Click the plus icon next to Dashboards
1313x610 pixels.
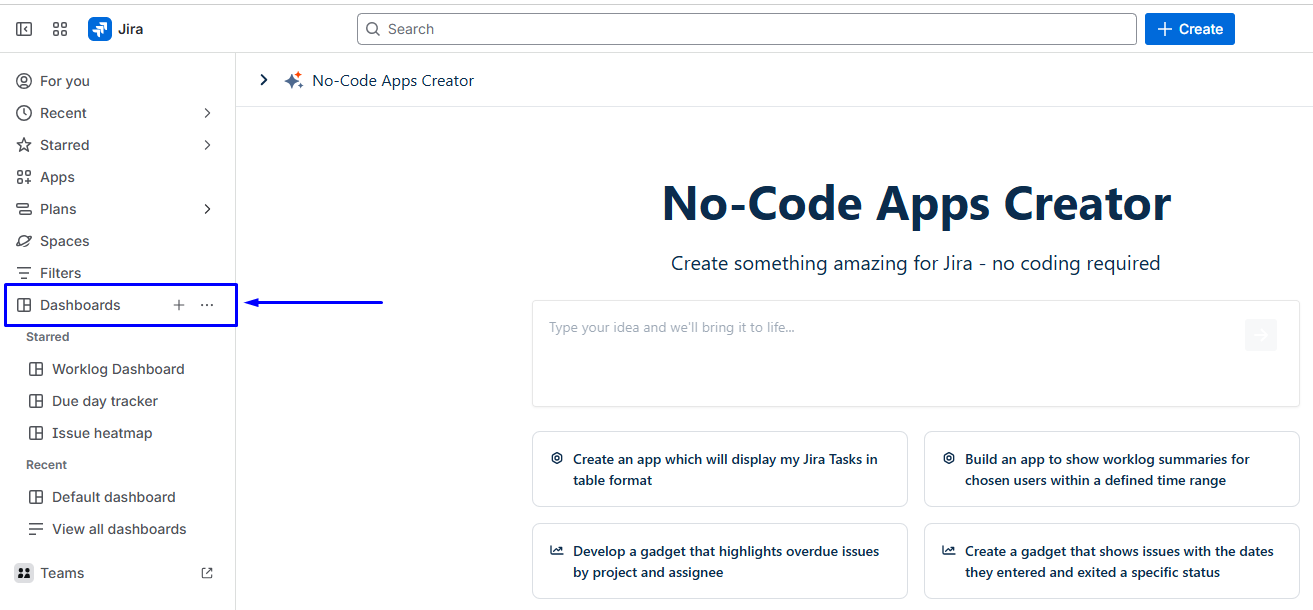(179, 305)
